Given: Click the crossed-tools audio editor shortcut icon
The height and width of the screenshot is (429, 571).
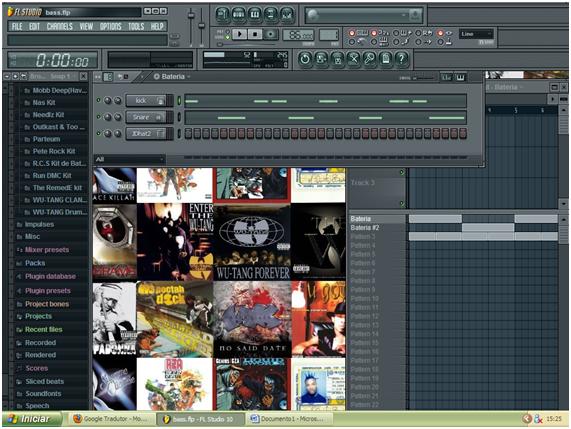Looking at the screenshot, I should coord(353,58).
